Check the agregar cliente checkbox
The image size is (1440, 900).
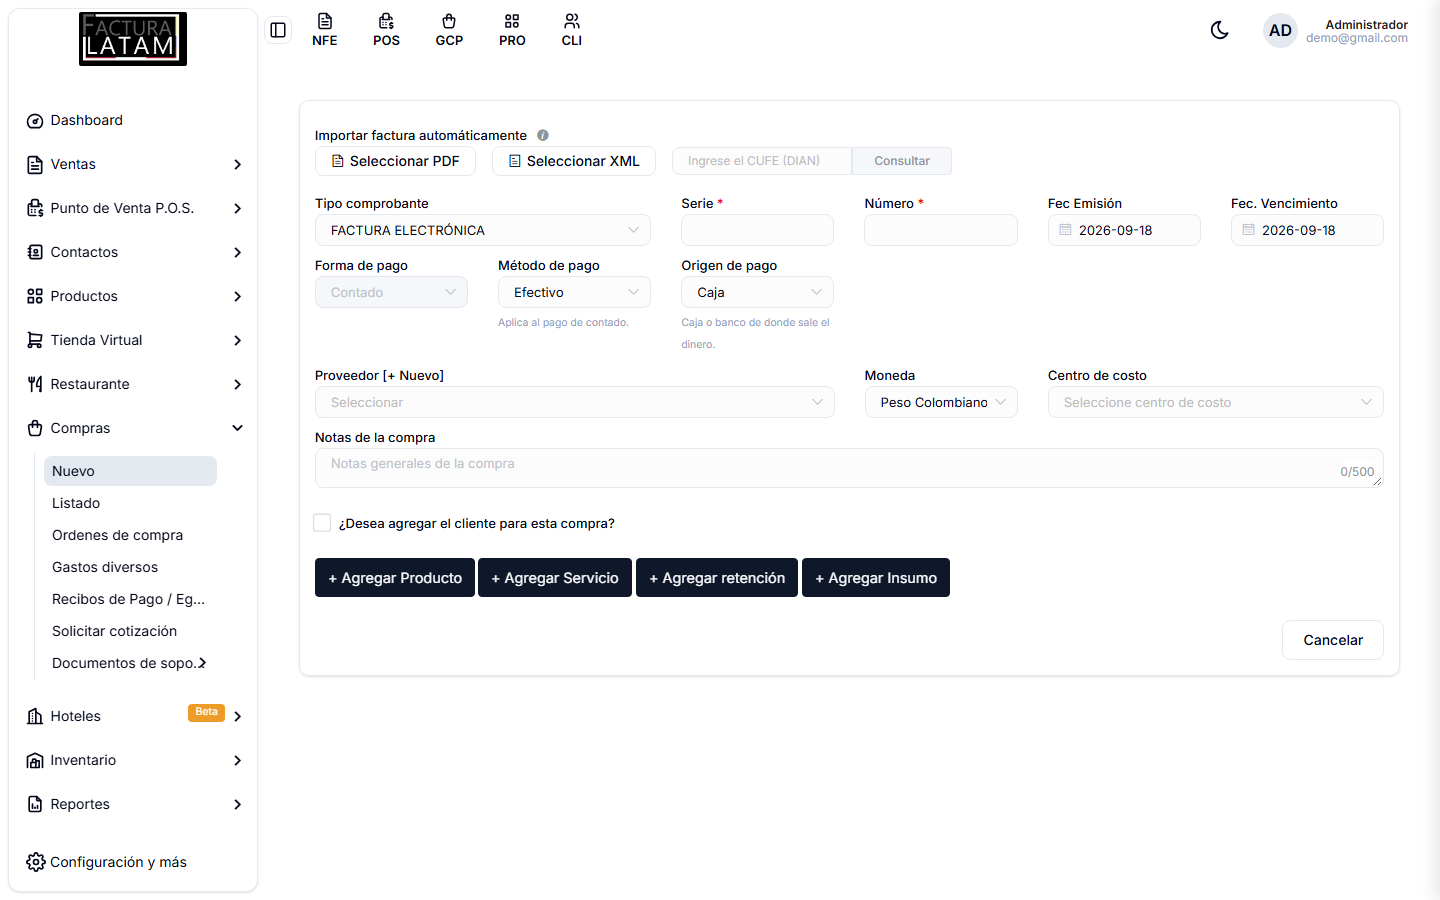[x=322, y=523]
